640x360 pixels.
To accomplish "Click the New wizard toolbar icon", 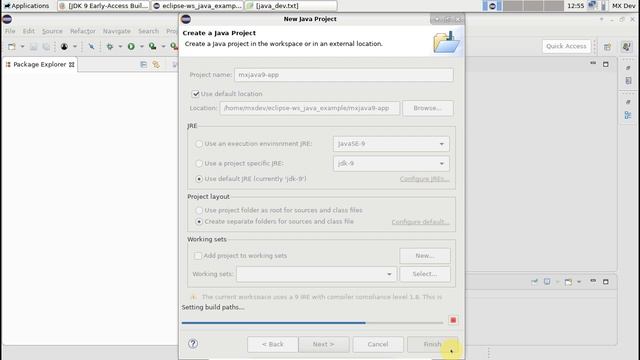I will pyautogui.click(x=12, y=47).
